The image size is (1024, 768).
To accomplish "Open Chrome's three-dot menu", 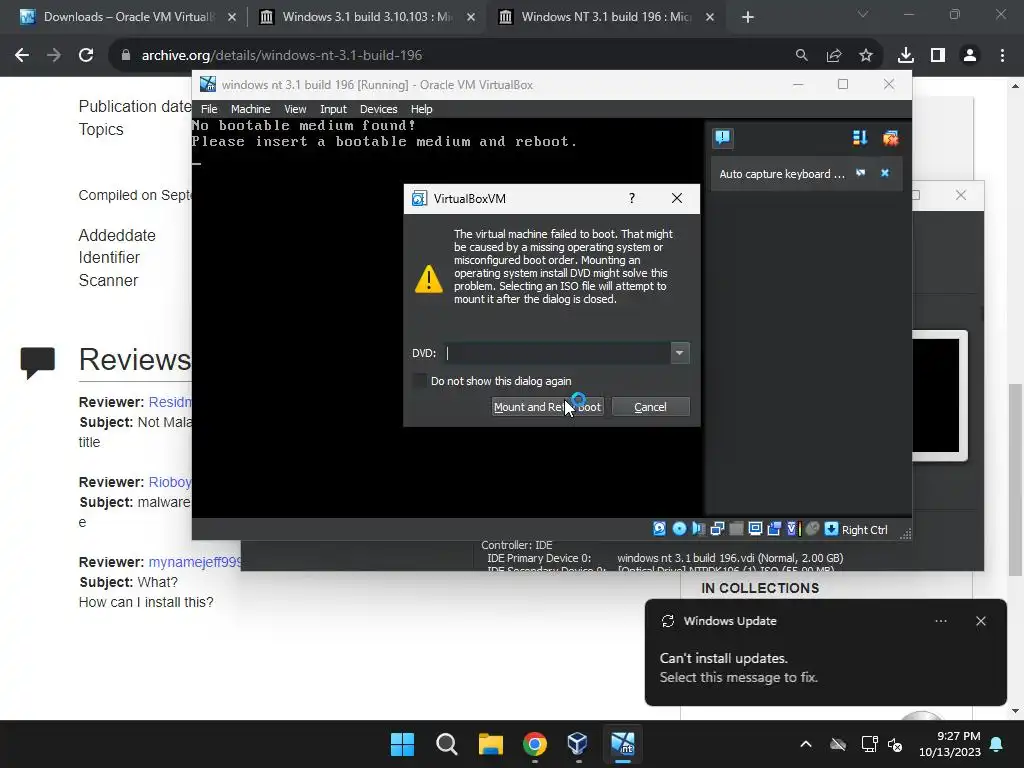I will coord(1002,56).
